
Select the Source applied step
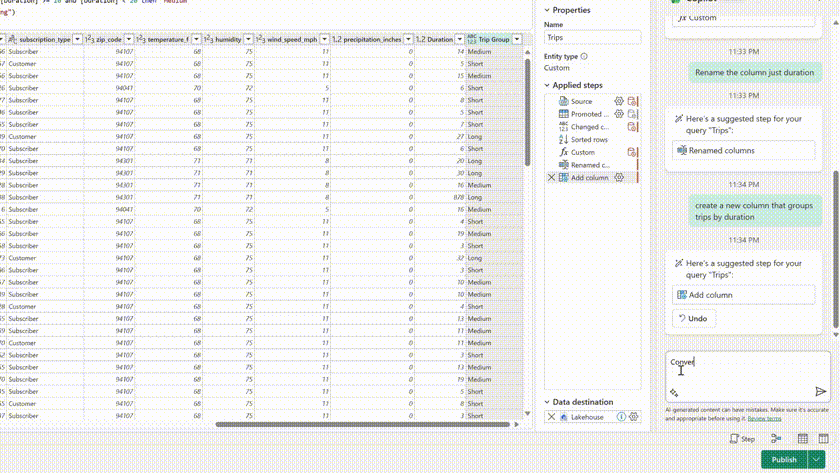point(581,101)
